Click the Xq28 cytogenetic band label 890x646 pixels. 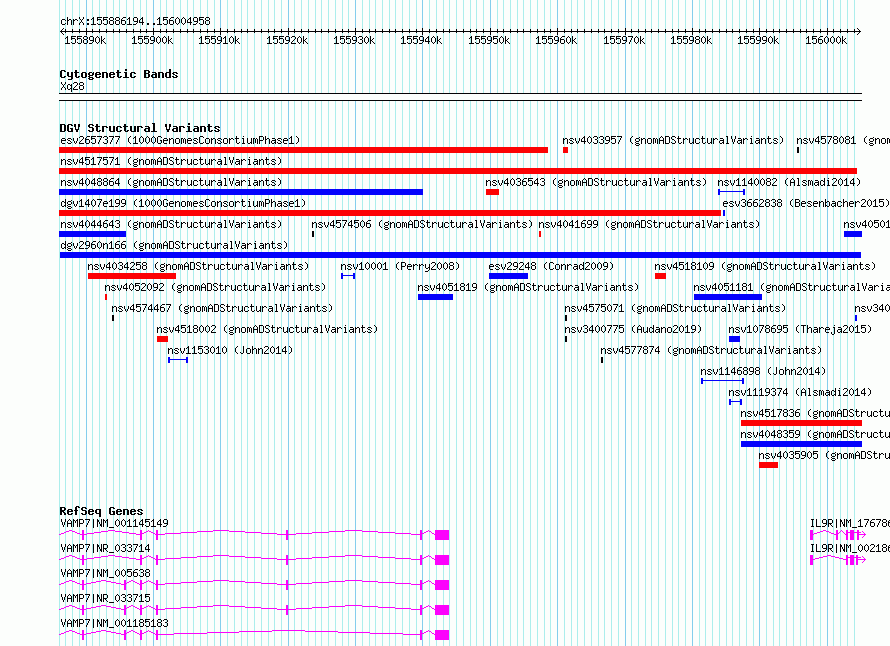(72, 86)
